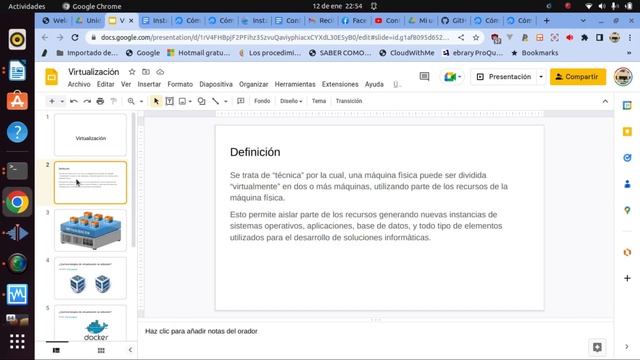The image size is (640, 360).
Task: Open new slide layout dropdown arrow
Action: (x=62, y=101)
